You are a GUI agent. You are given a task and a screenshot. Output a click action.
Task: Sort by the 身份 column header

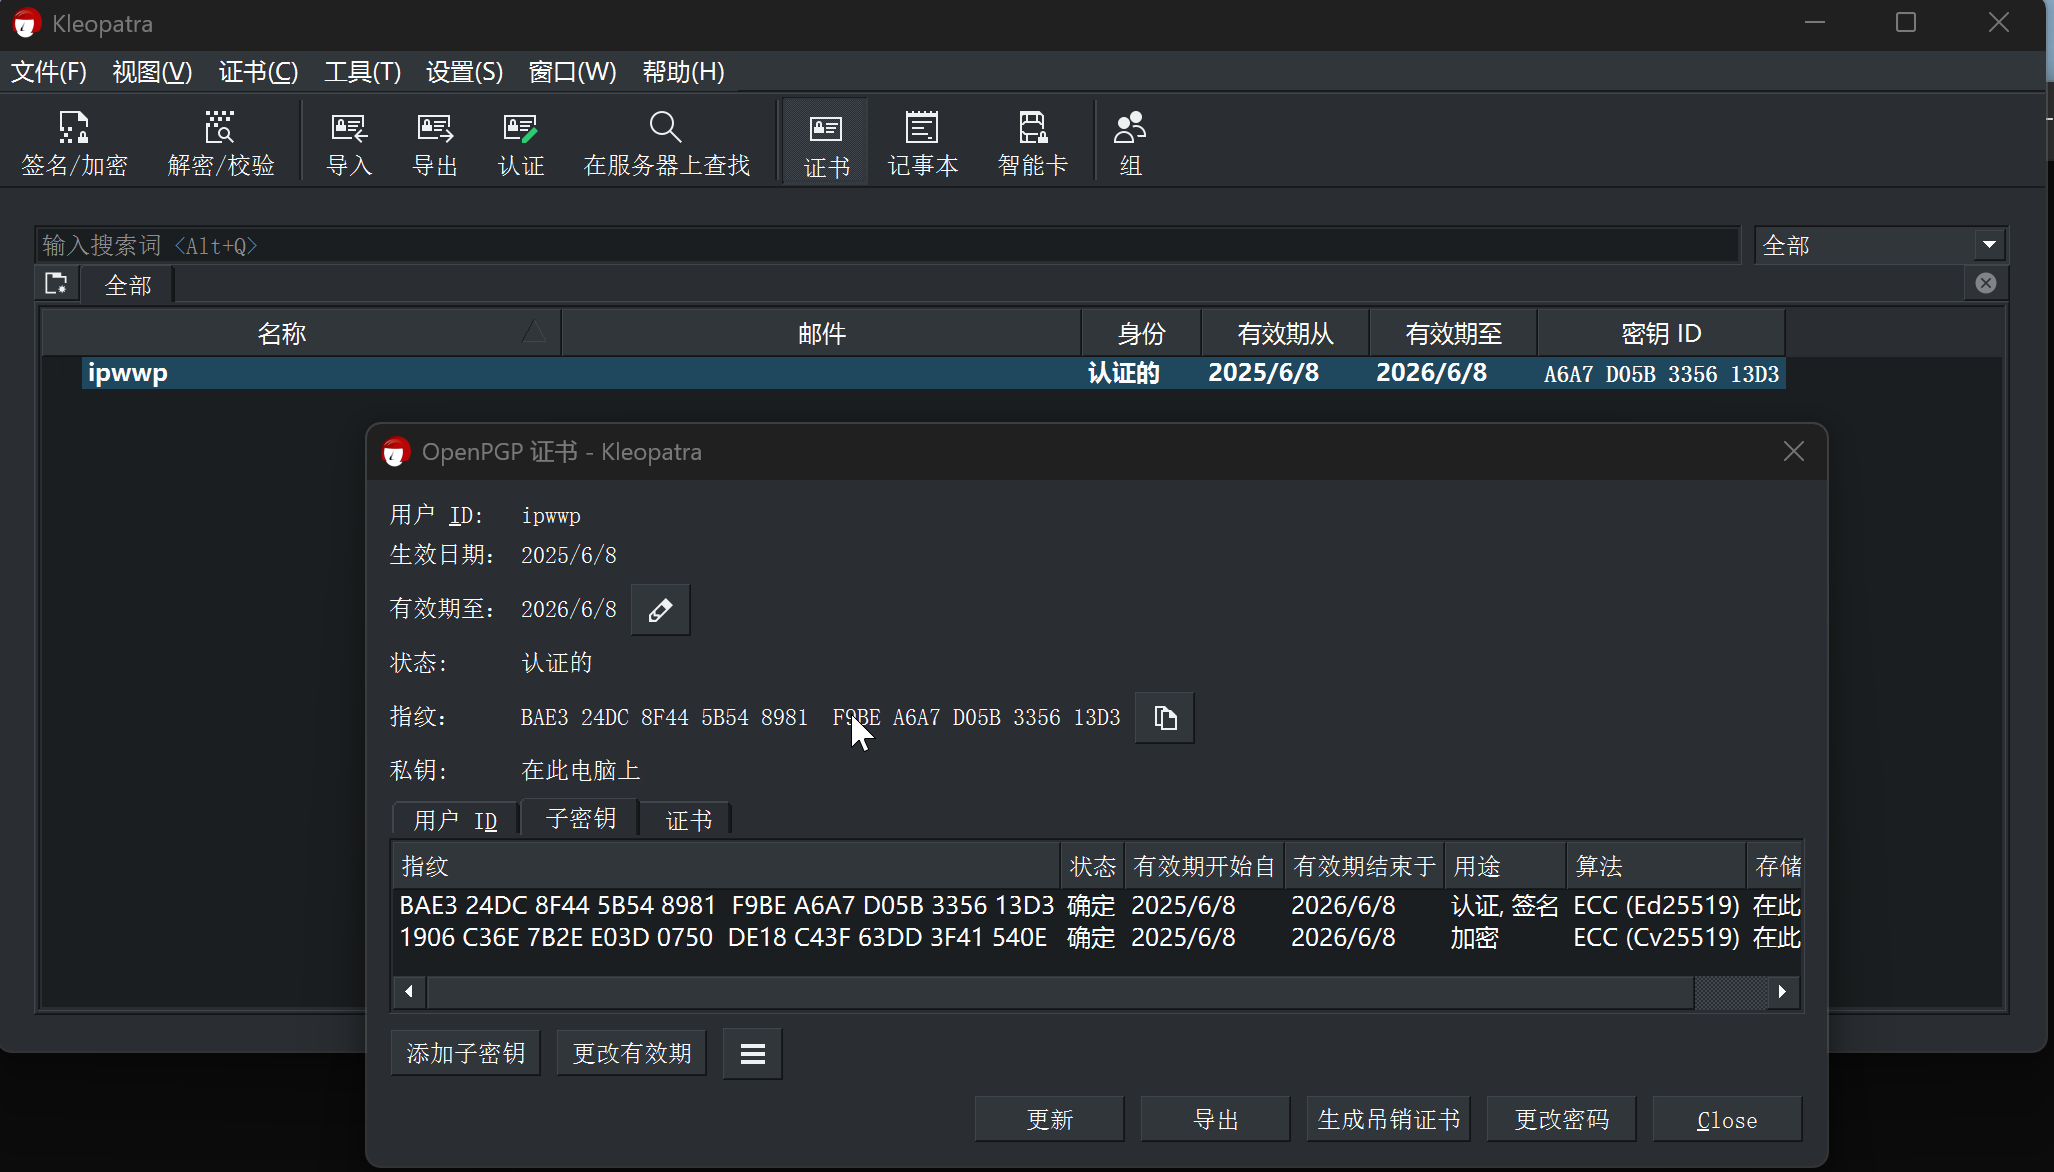tap(1141, 333)
